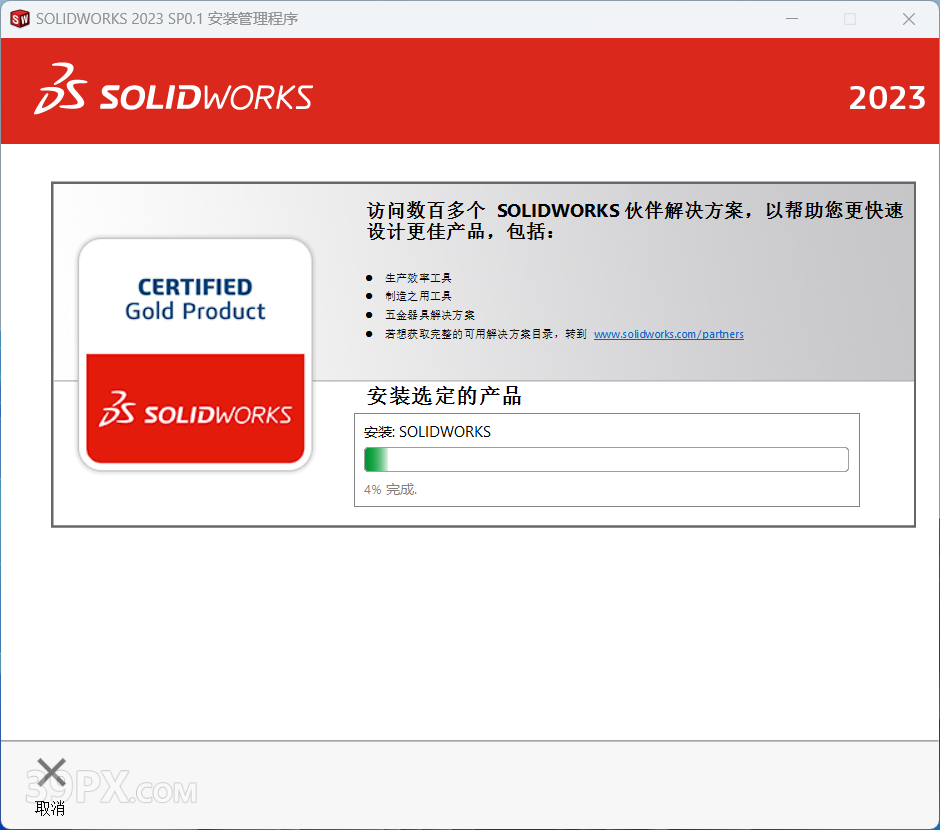Viewport: 940px width, 830px height.
Task: Minimize the installation manager window
Action: (x=792, y=19)
